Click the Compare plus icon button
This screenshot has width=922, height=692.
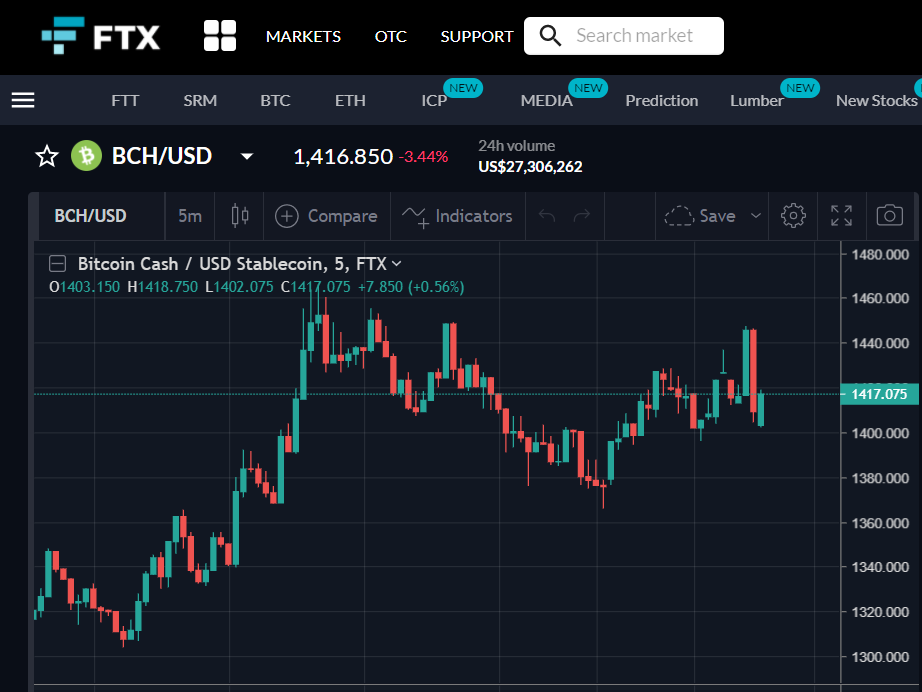pos(287,216)
